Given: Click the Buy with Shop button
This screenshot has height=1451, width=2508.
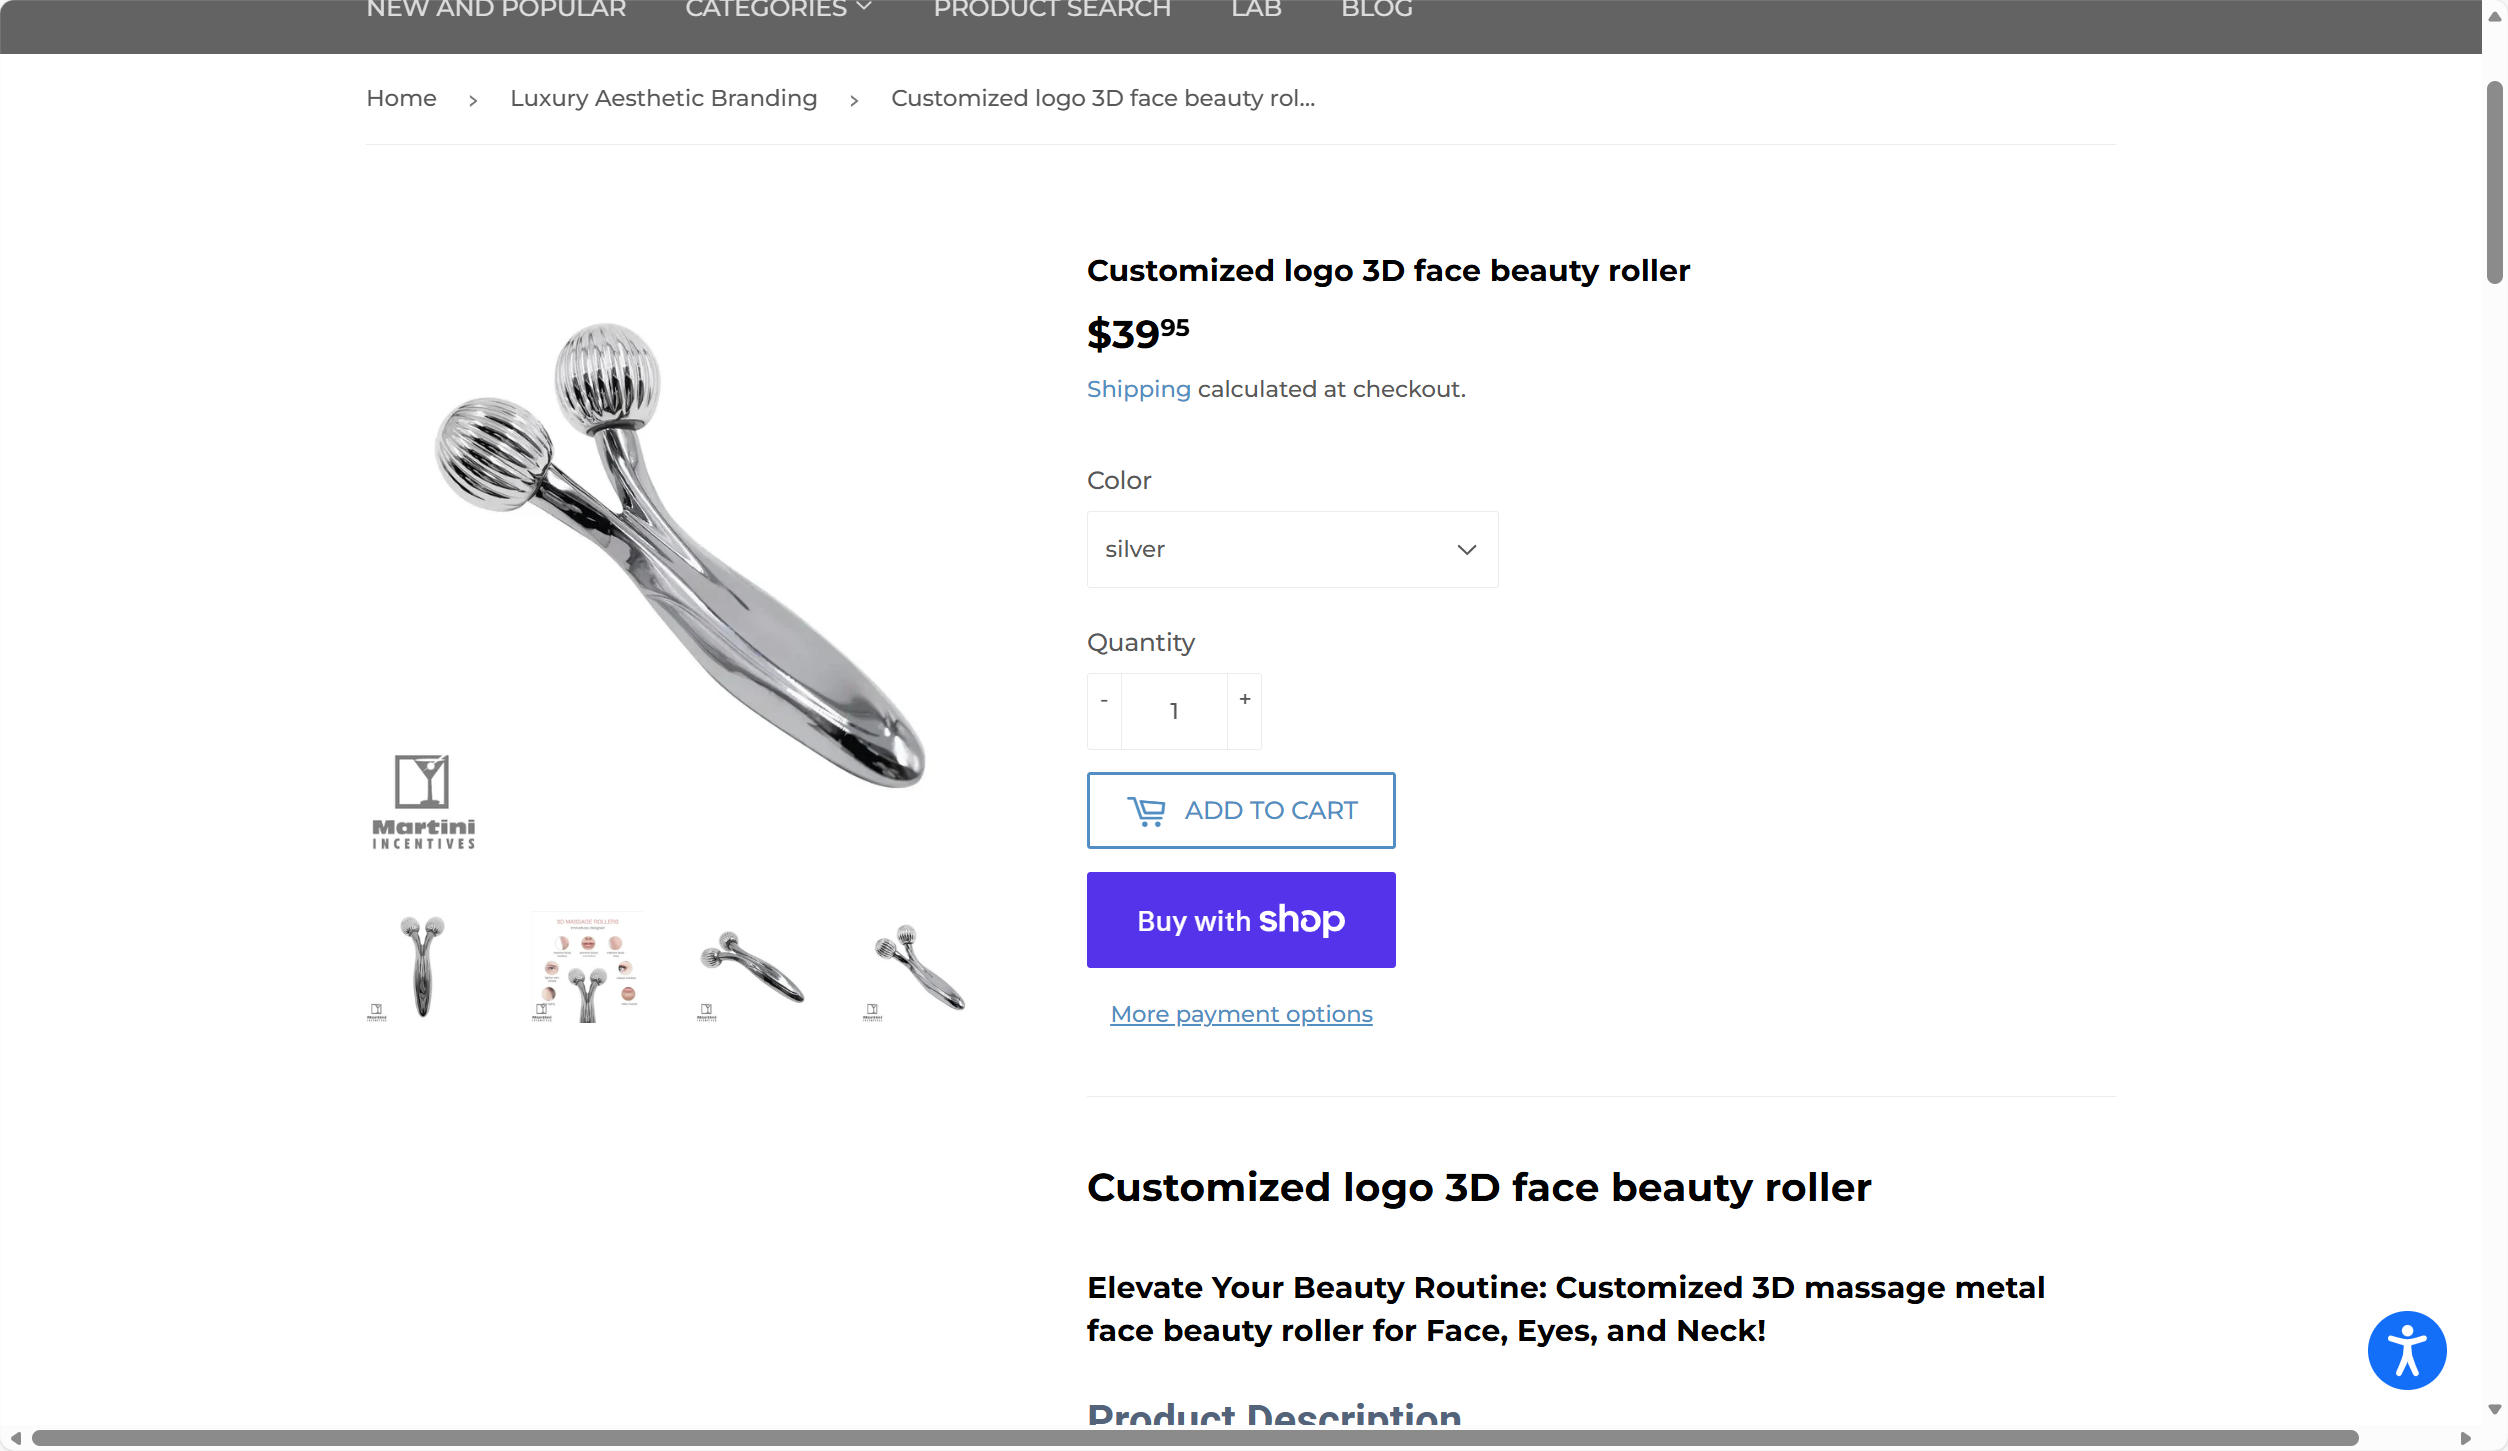Looking at the screenshot, I should coord(1241,920).
